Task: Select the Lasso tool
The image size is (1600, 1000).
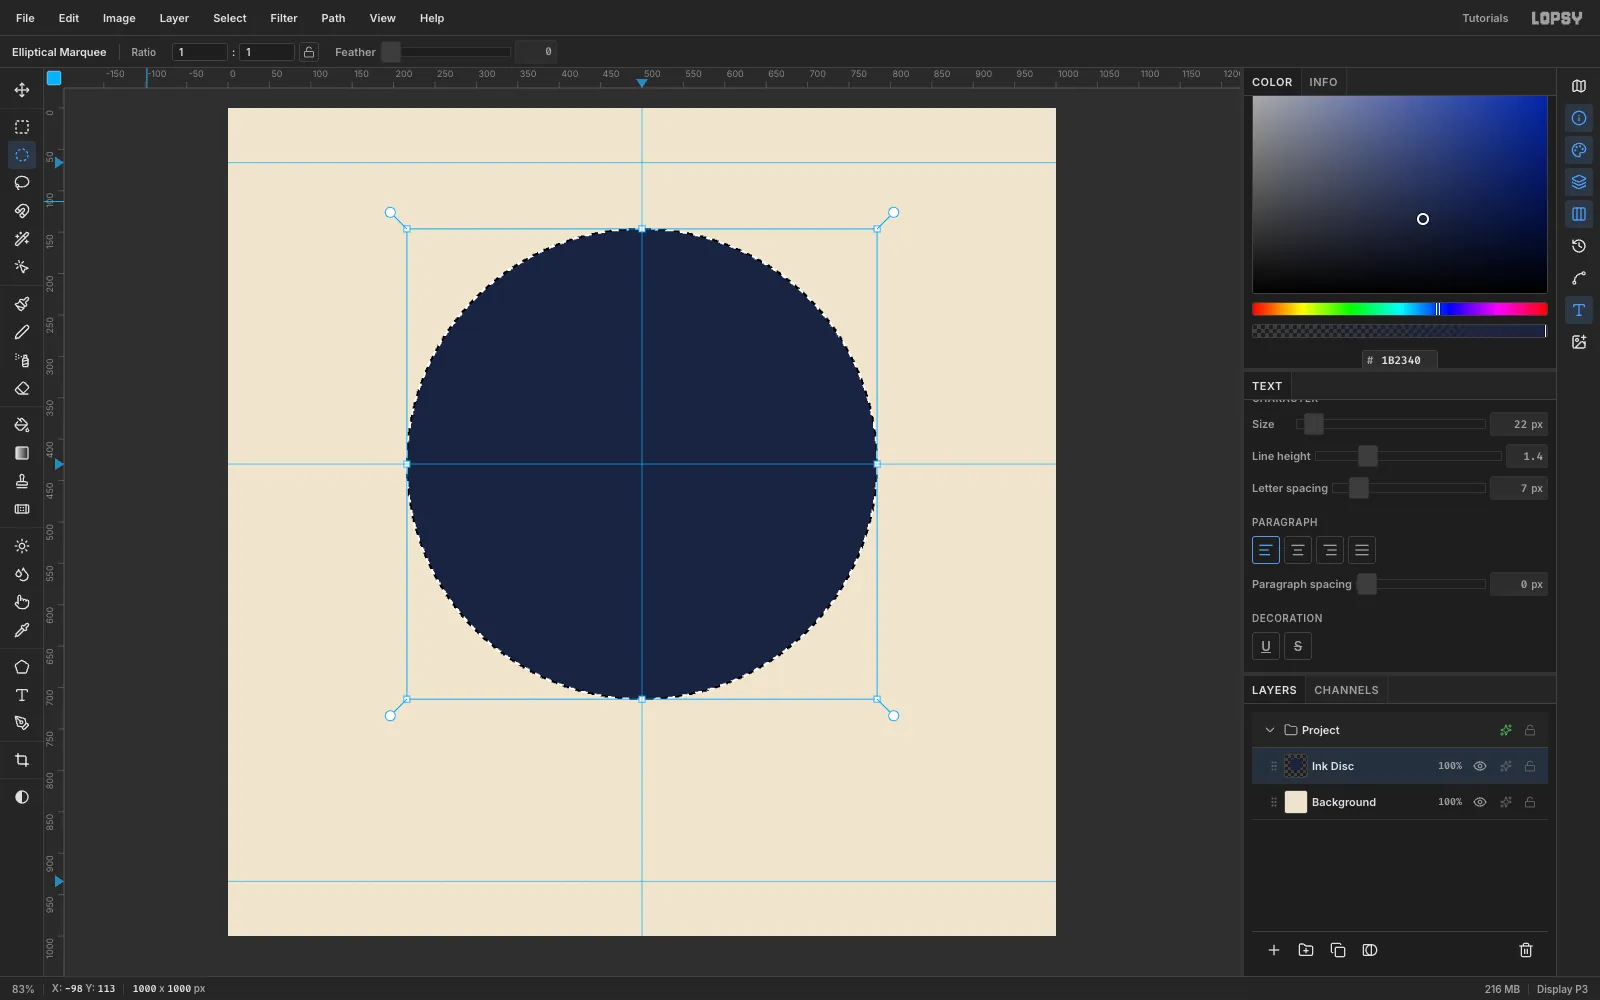Action: 22,183
